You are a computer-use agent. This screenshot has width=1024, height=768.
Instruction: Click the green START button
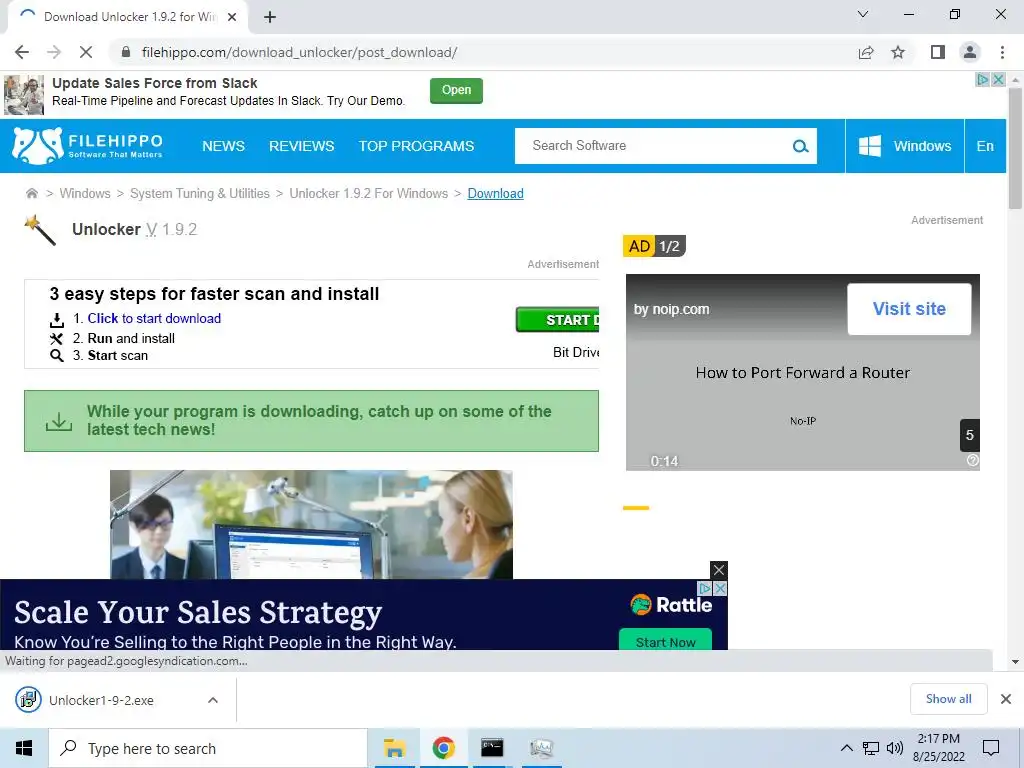(557, 319)
